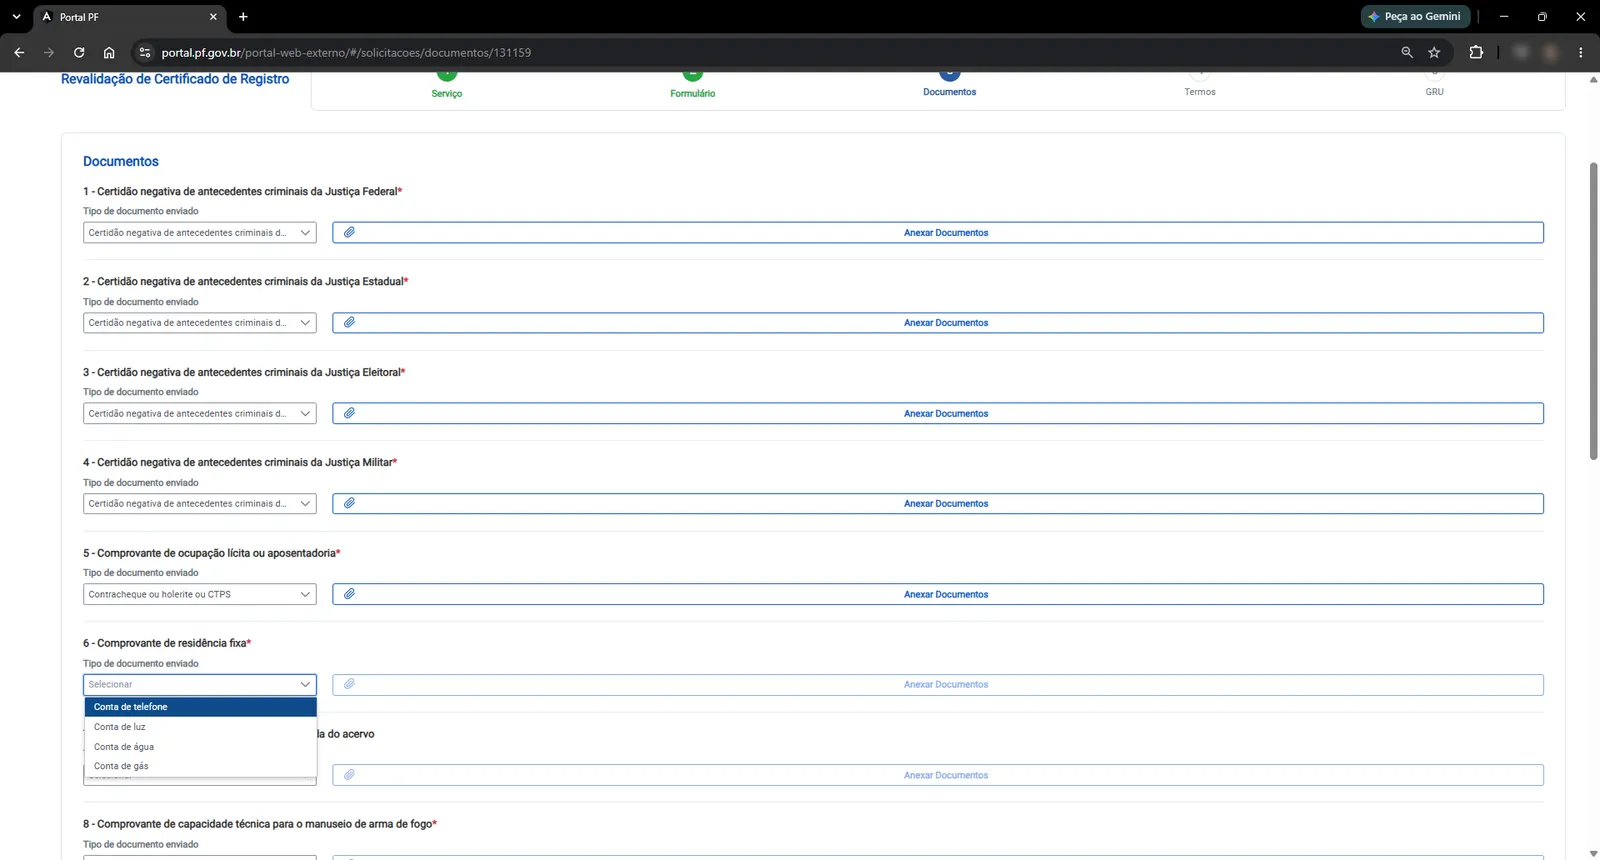Open document type dropdown for Justiça Federal
The image size is (1600, 860).
point(200,233)
